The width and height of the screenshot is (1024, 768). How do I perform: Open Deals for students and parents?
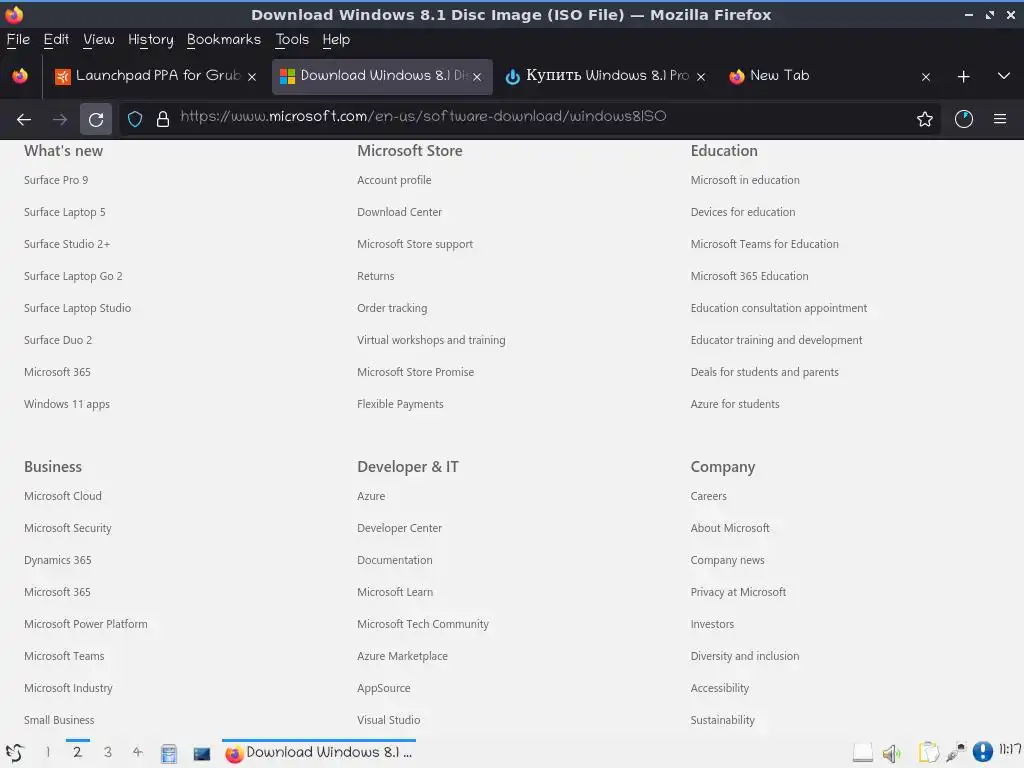tap(765, 372)
